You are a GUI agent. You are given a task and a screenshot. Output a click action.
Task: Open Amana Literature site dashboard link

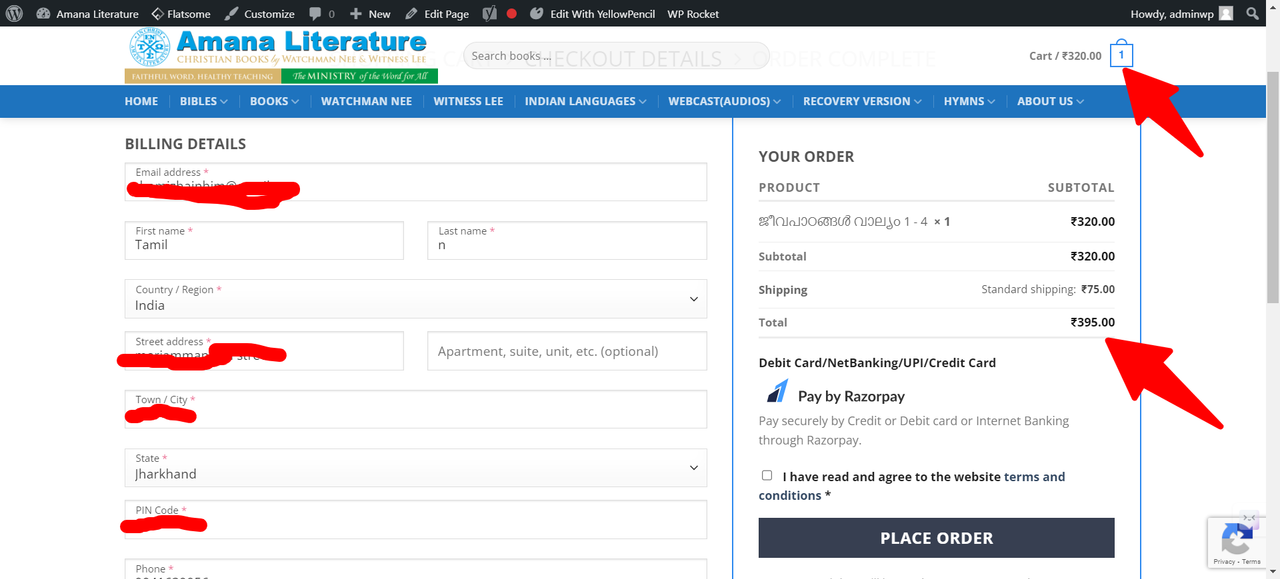pos(87,14)
